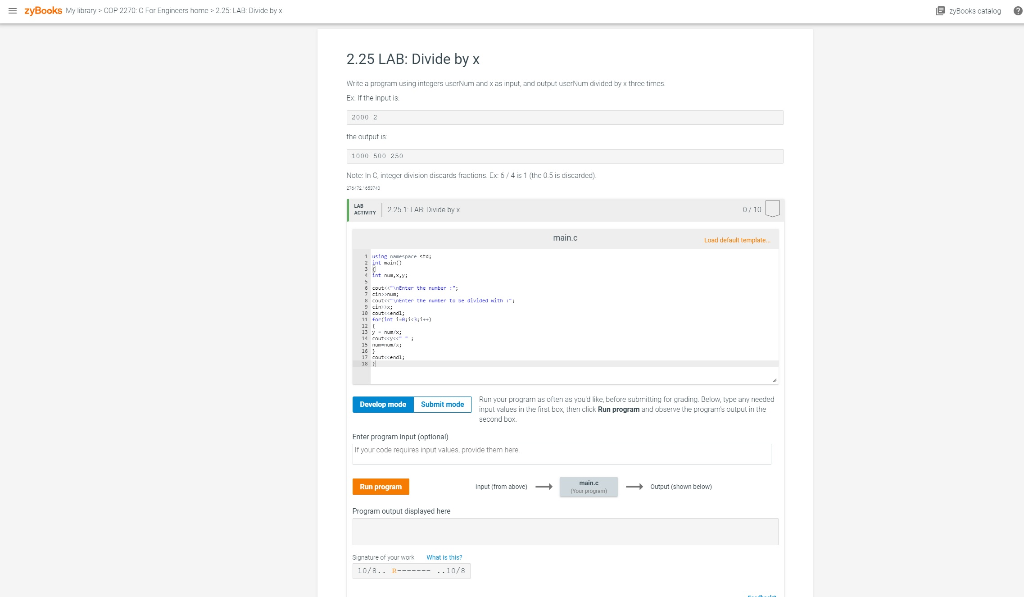Select the Develop mode tab
1024x597 pixels.
coord(381,404)
